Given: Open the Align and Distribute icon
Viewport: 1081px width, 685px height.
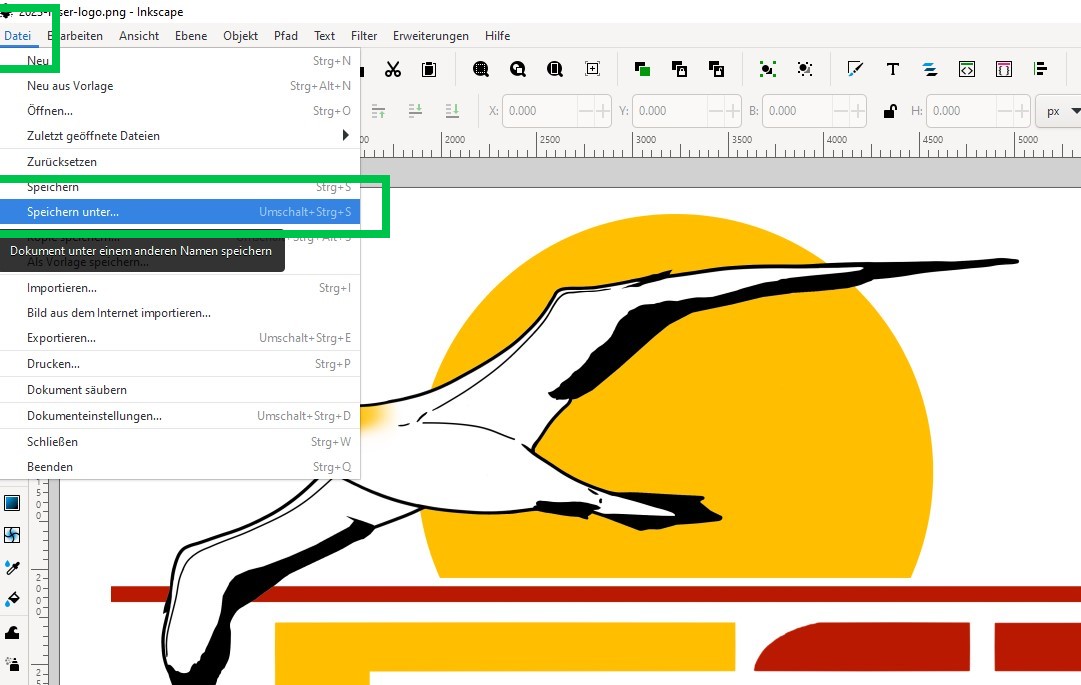Looking at the screenshot, I should [x=1041, y=69].
